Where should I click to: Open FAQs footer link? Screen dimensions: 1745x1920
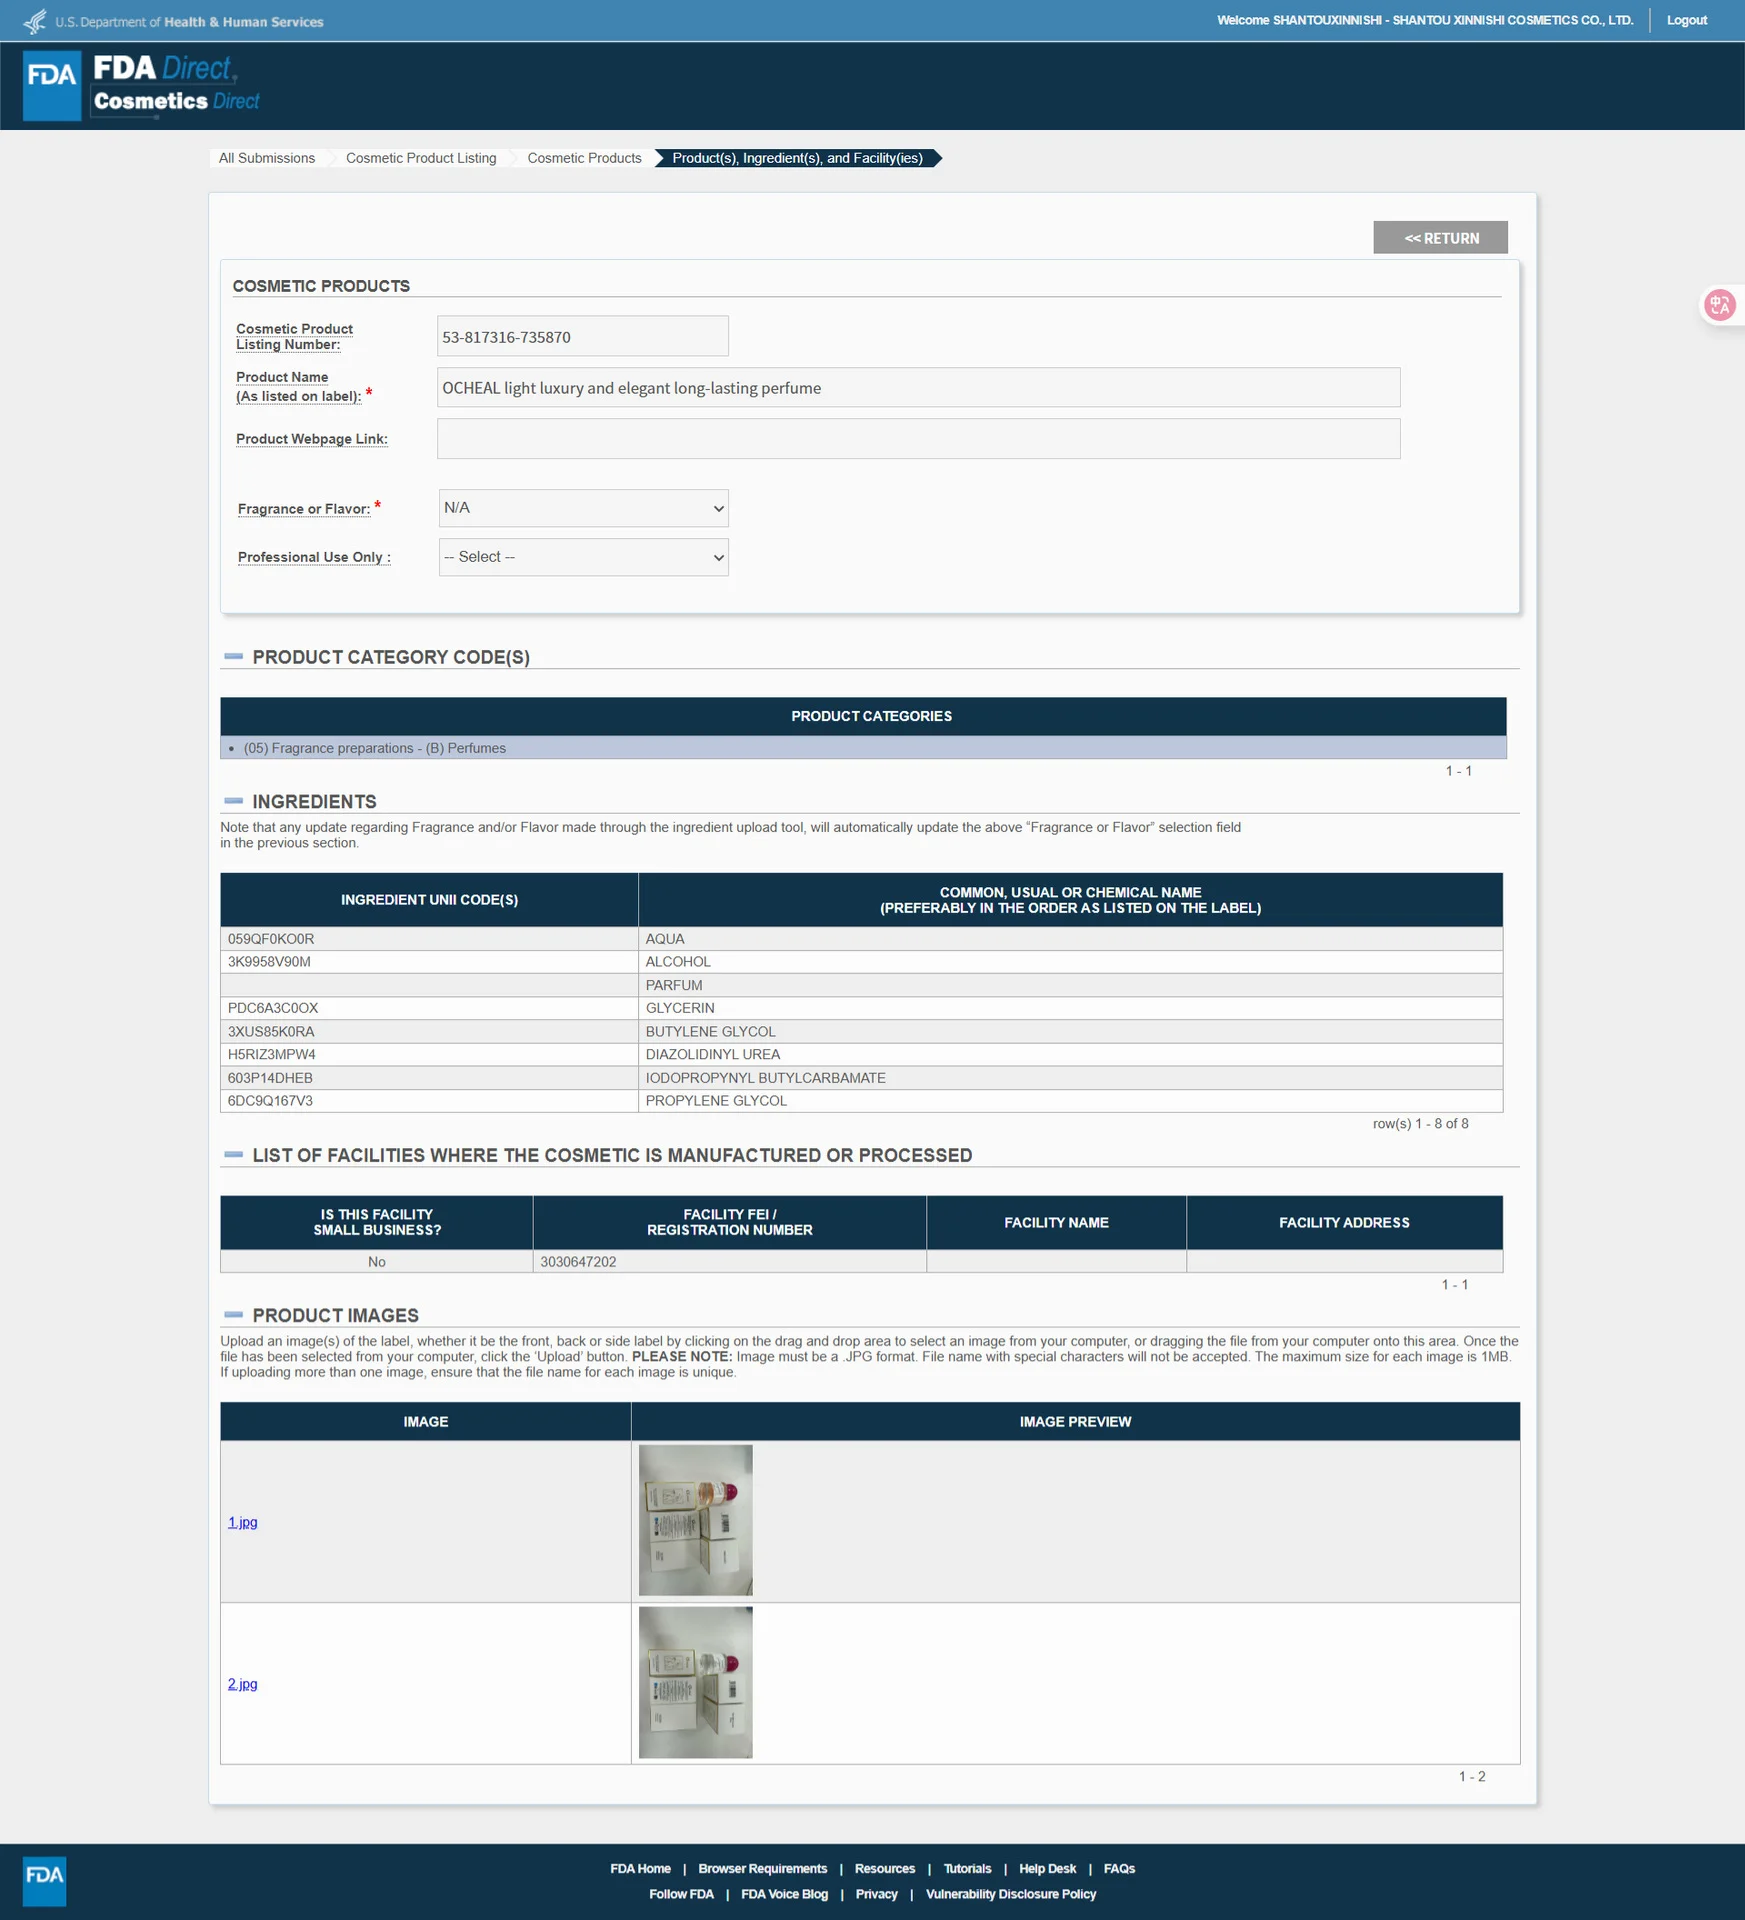point(1119,1869)
